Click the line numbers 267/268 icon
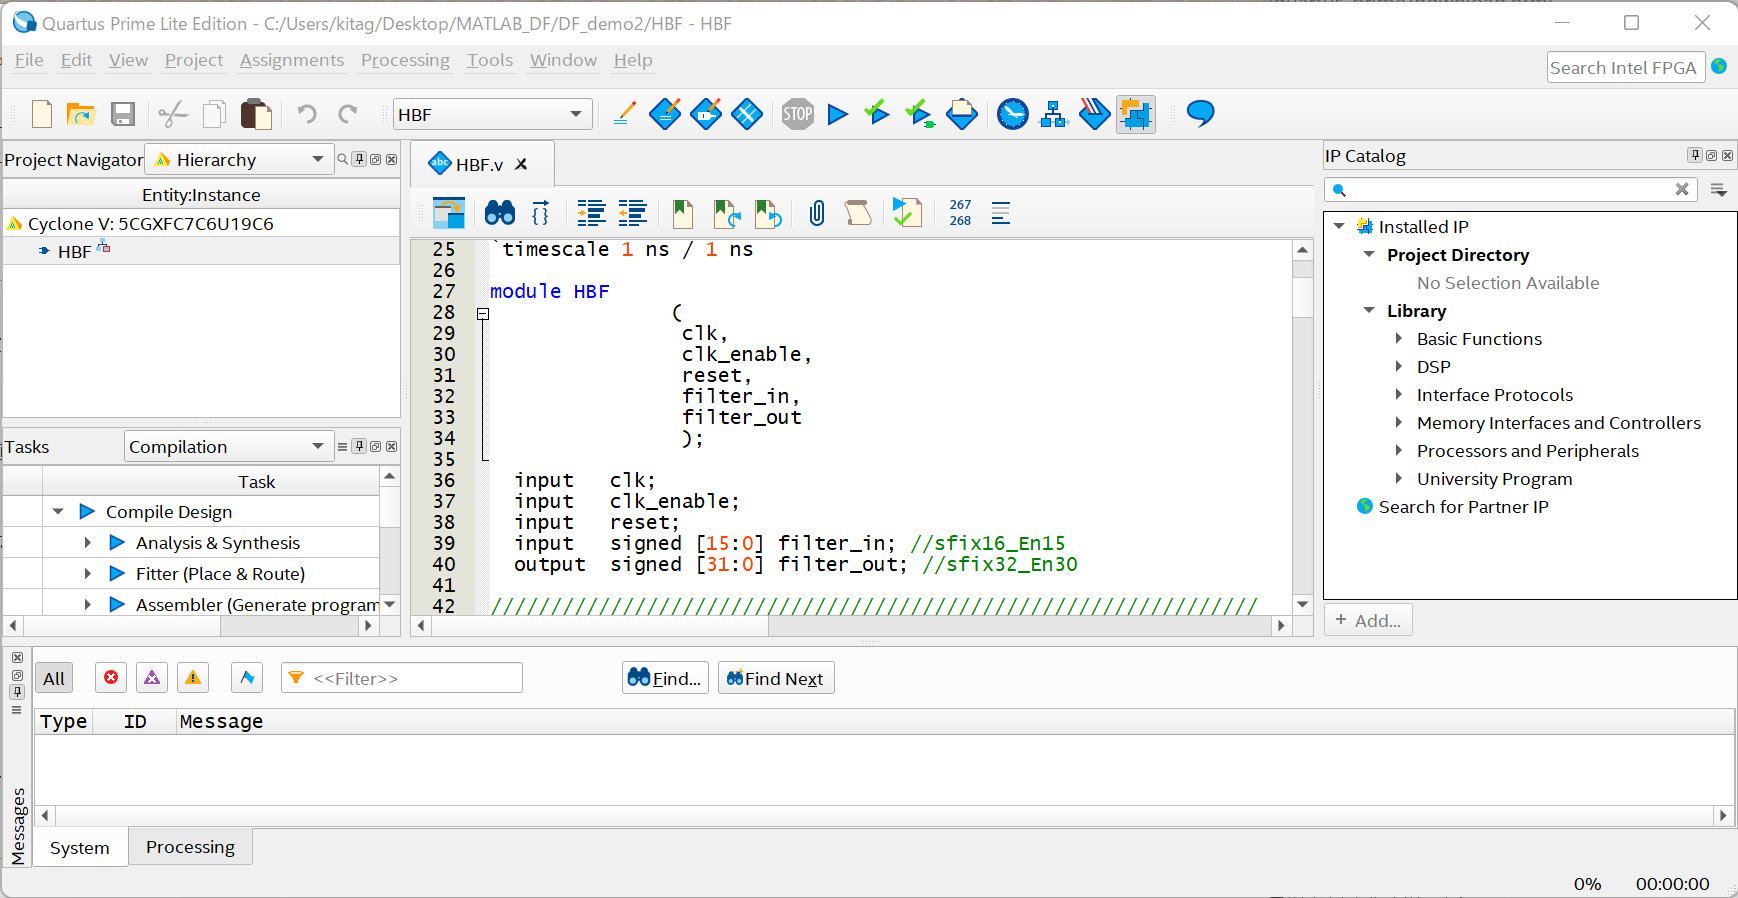 pyautogui.click(x=960, y=213)
